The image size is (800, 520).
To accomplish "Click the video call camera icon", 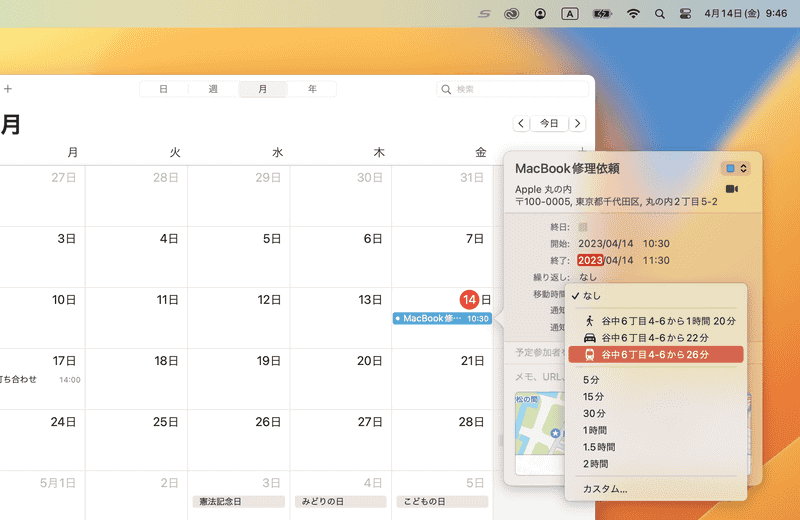I will [732, 189].
